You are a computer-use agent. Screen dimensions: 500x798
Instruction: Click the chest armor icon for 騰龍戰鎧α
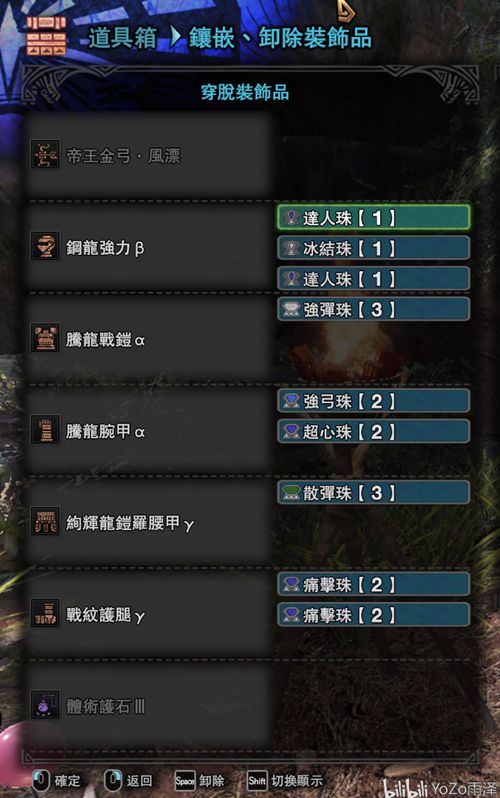pos(45,338)
